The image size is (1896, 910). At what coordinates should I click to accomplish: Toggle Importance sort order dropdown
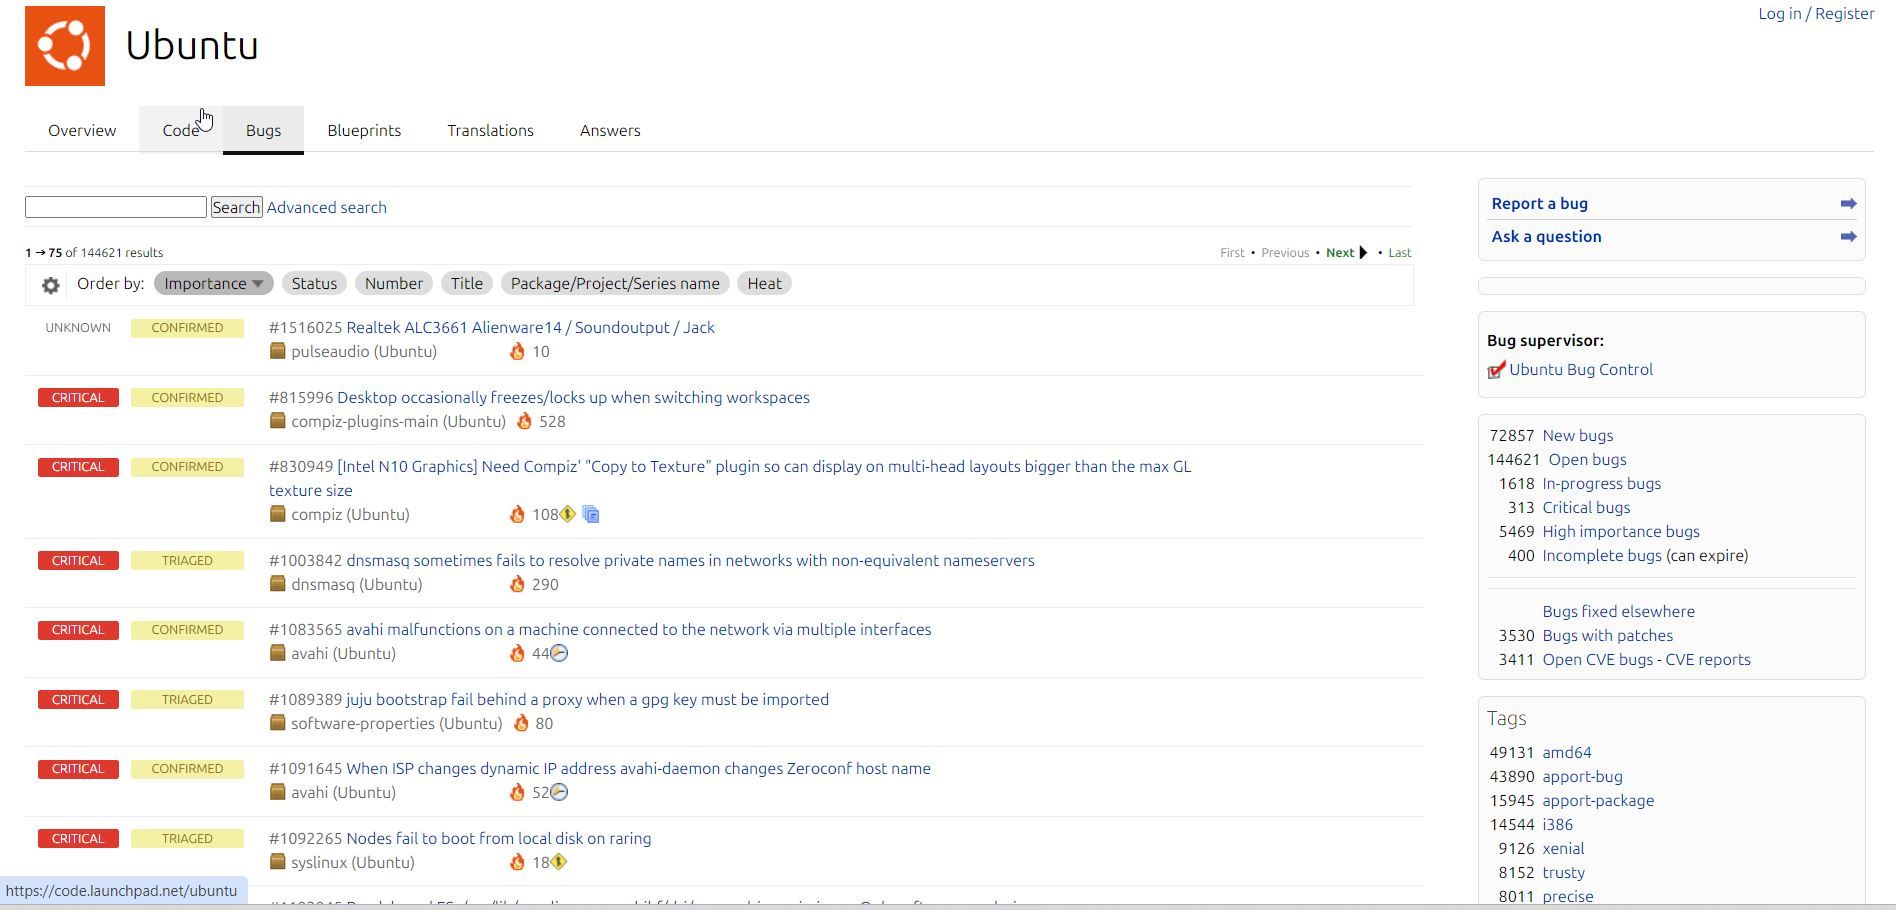pos(213,284)
